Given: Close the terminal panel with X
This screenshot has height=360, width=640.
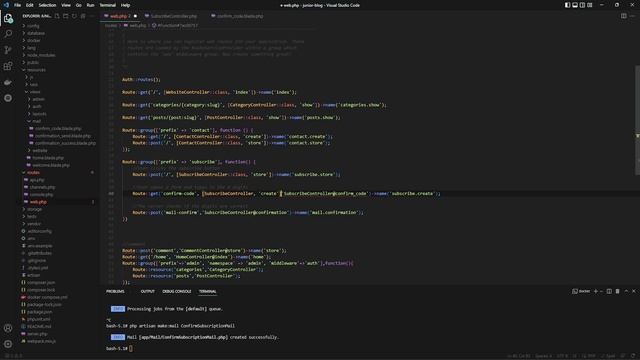Looking at the screenshot, I should [x=634, y=291].
